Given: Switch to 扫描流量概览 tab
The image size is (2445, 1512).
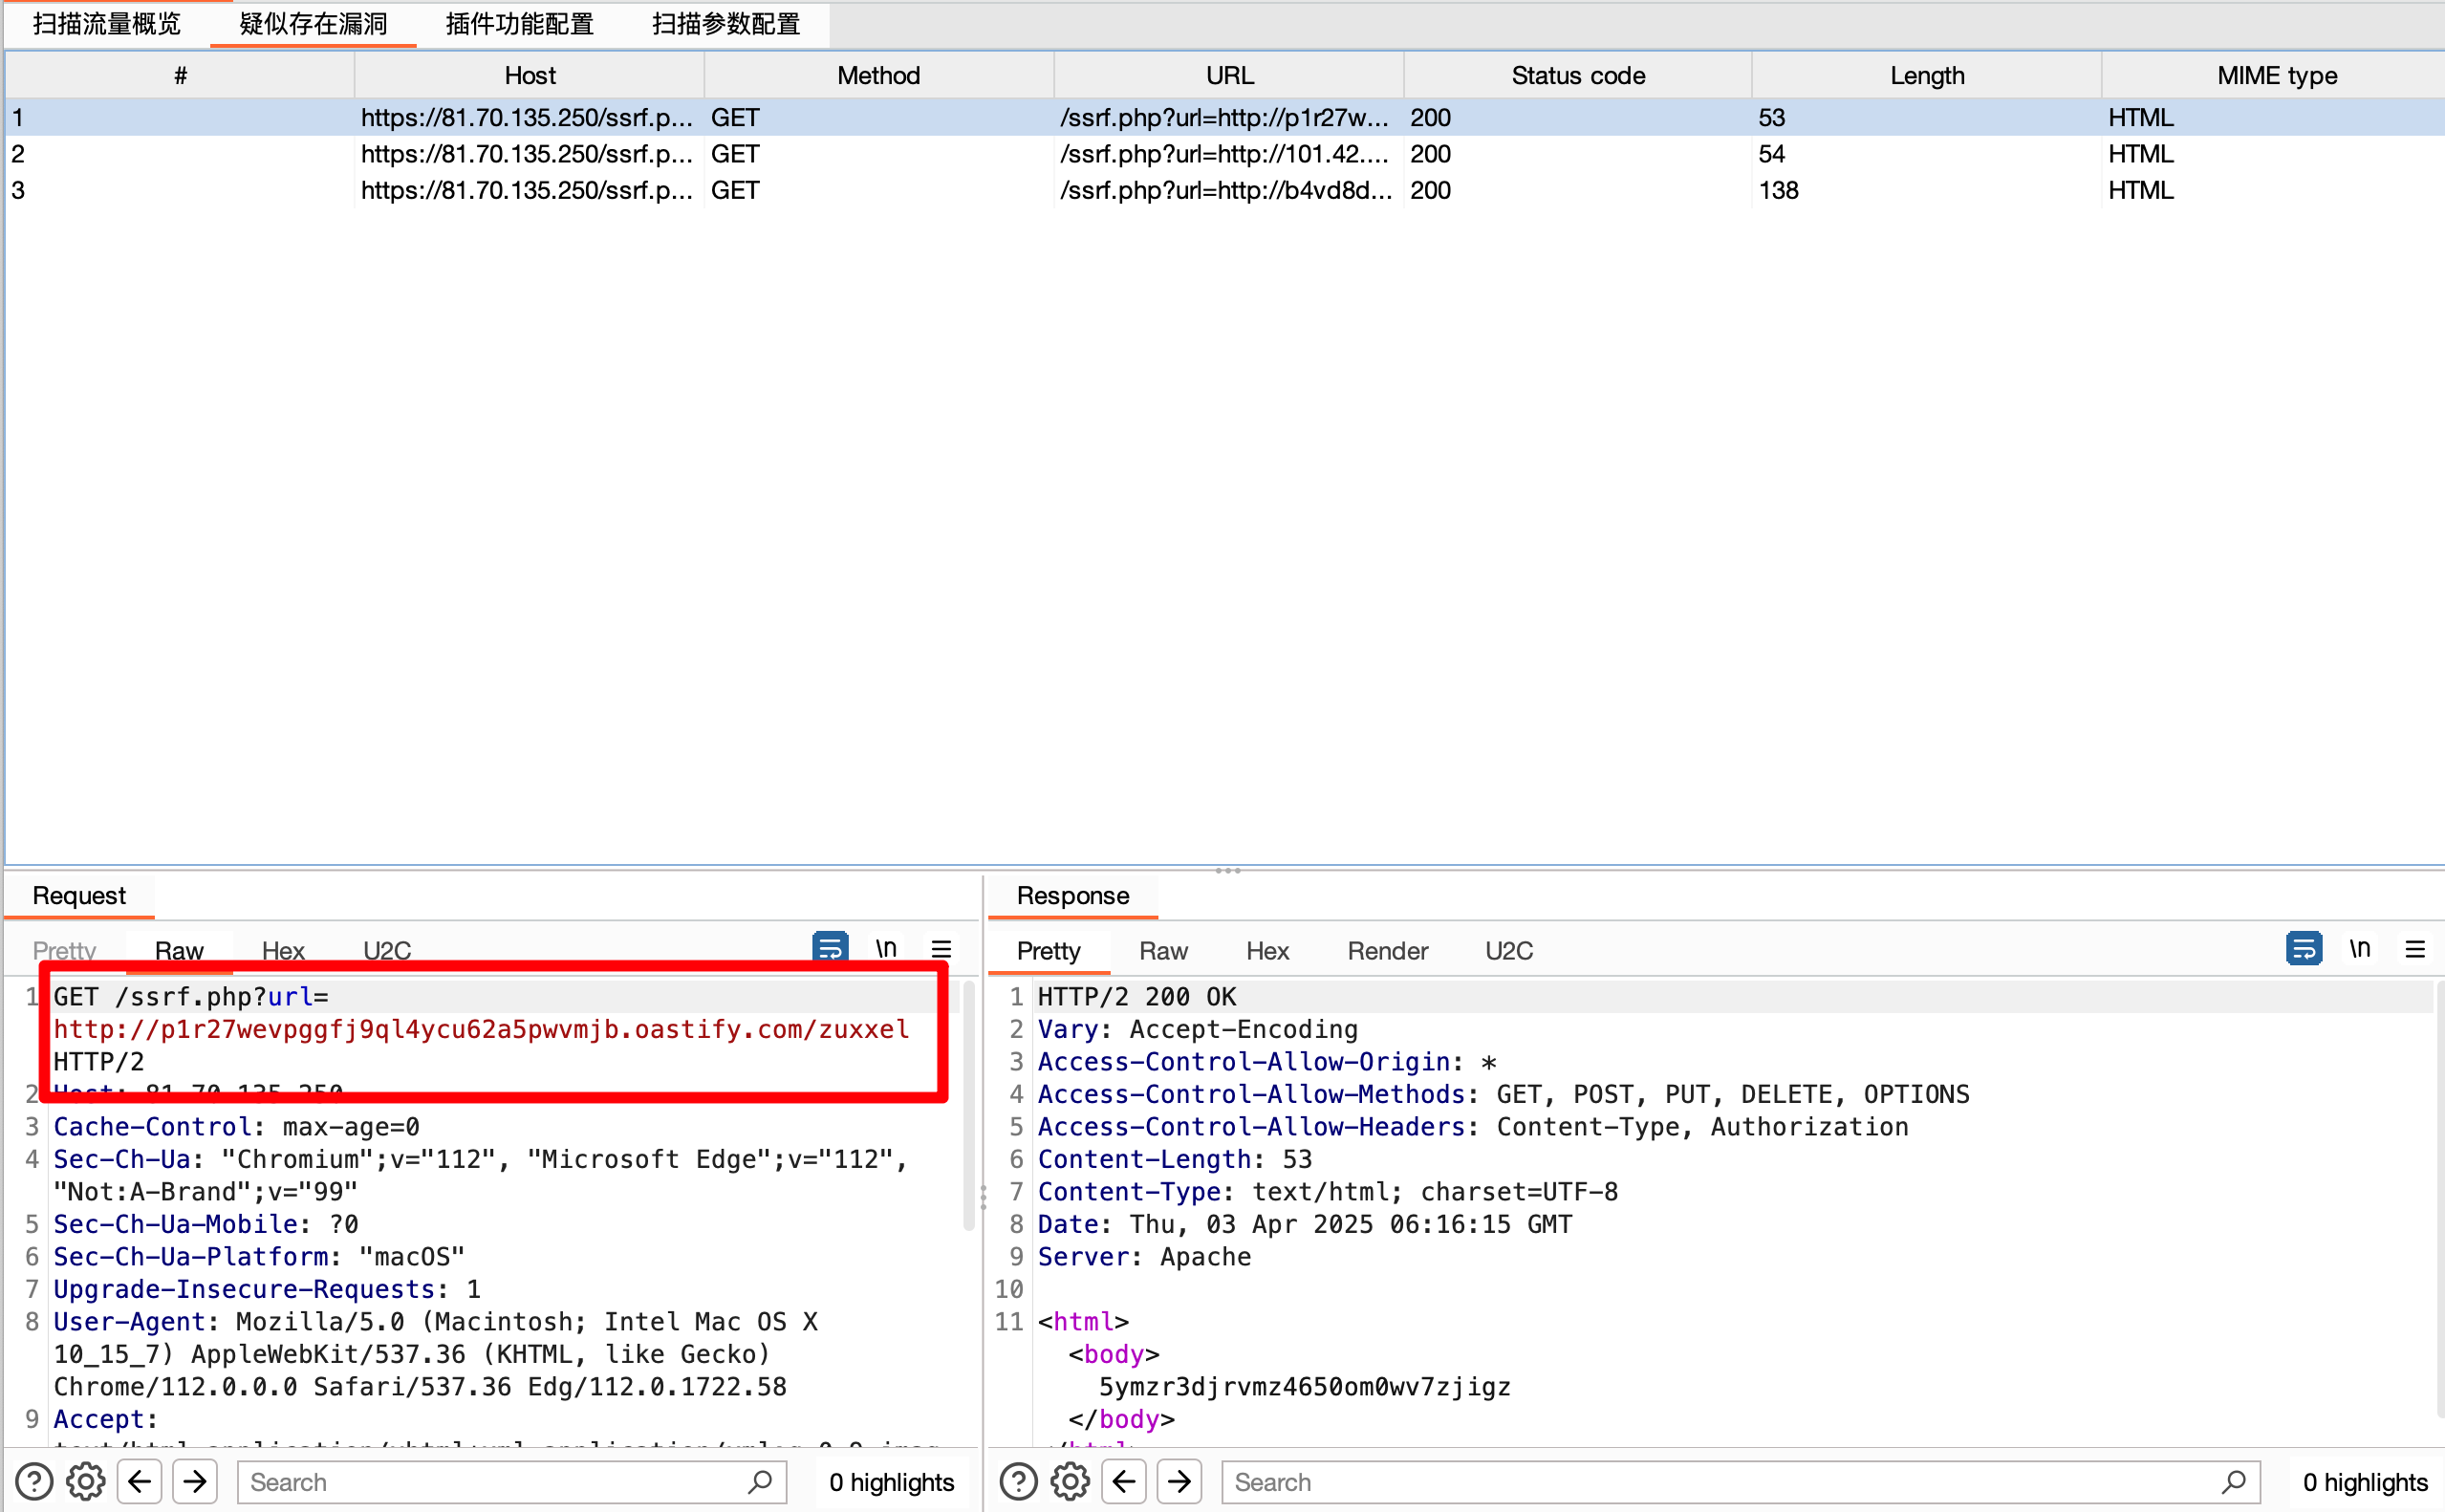Looking at the screenshot, I should point(107,24).
